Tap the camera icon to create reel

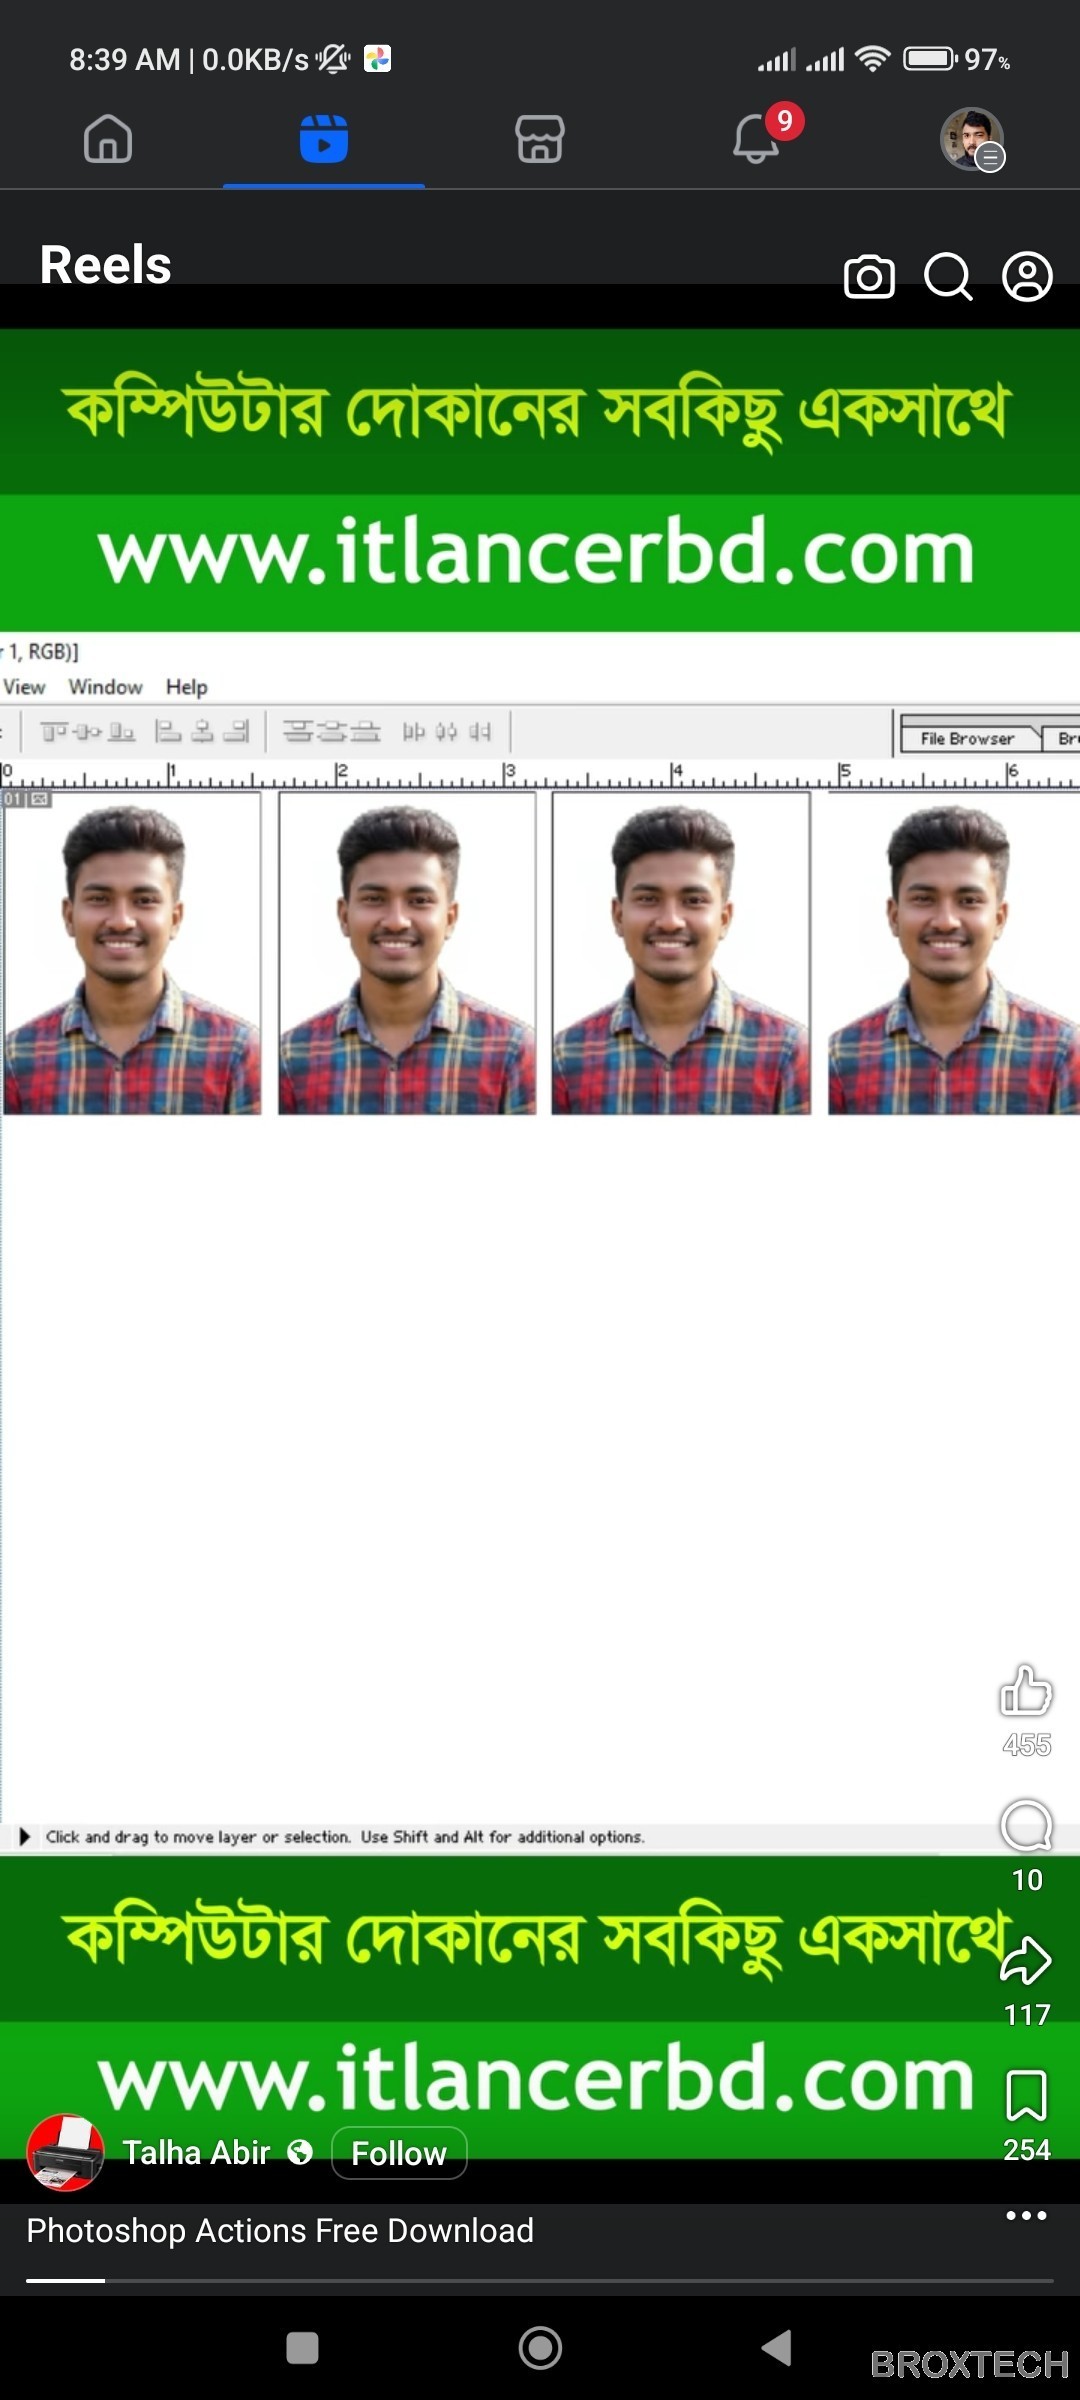pos(869,277)
